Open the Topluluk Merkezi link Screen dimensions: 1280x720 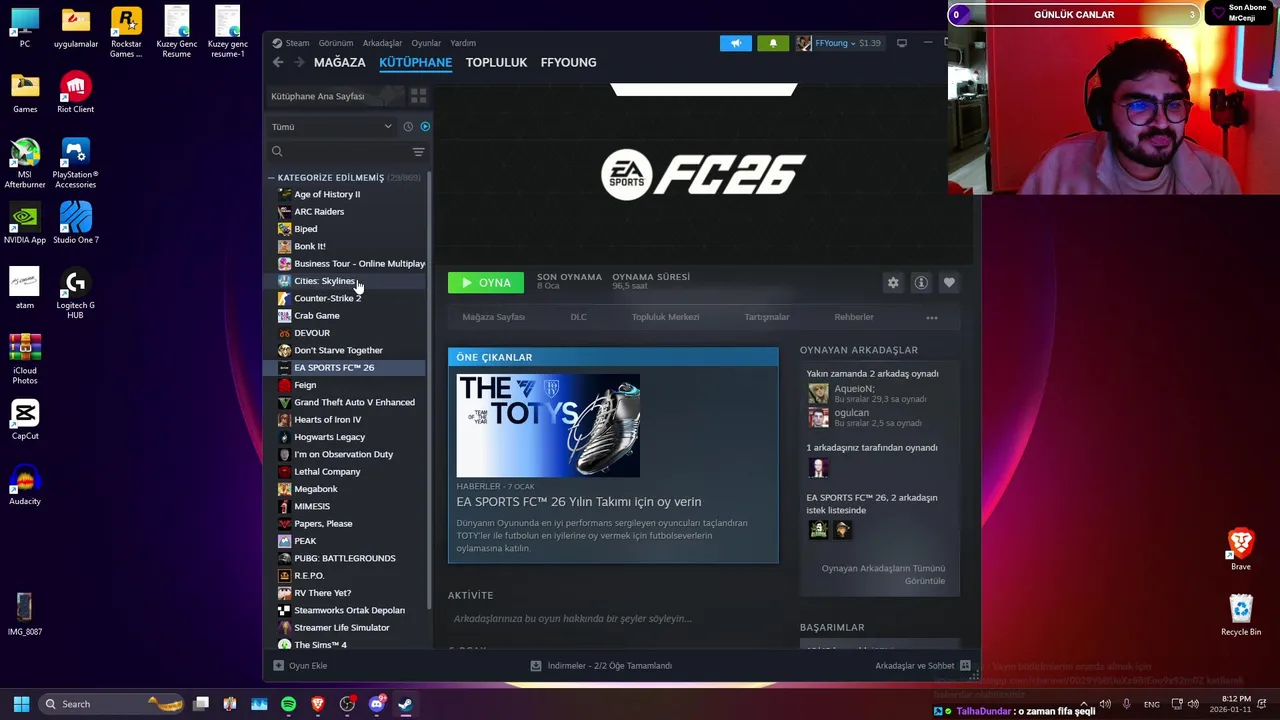pos(665,317)
